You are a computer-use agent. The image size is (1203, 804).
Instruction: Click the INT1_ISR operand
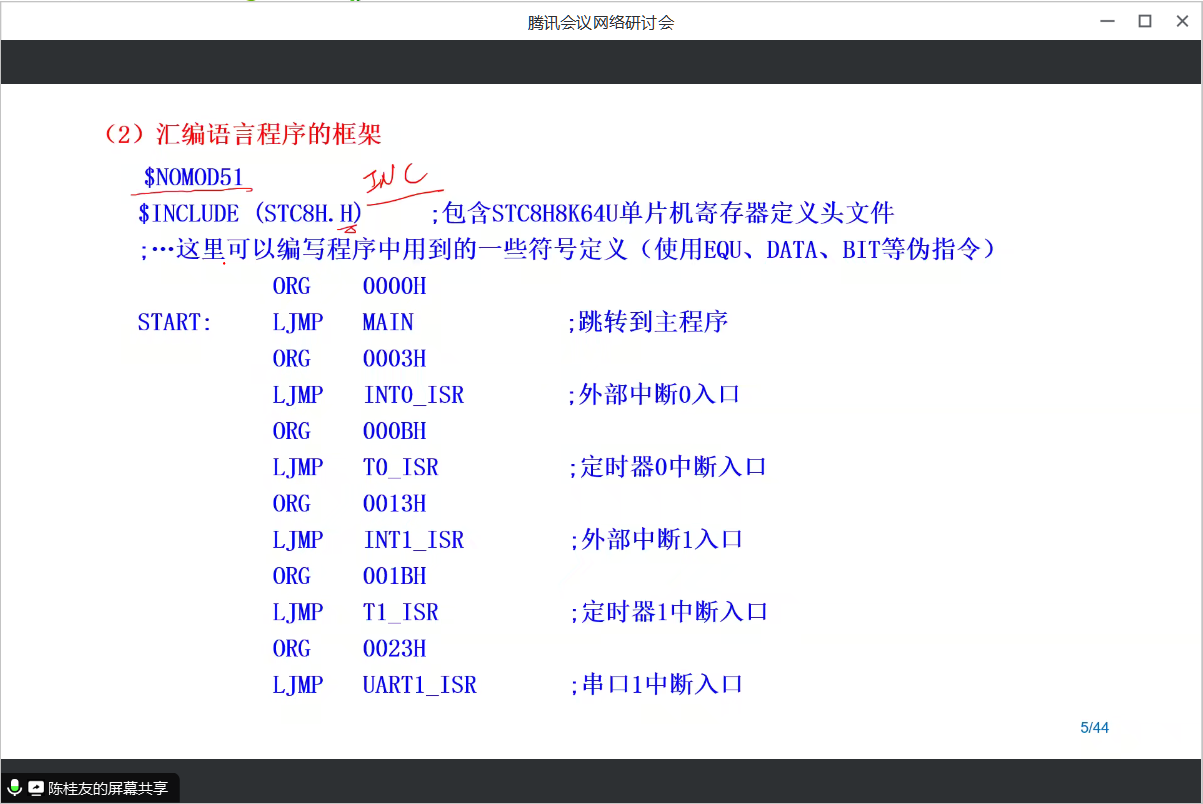point(413,540)
